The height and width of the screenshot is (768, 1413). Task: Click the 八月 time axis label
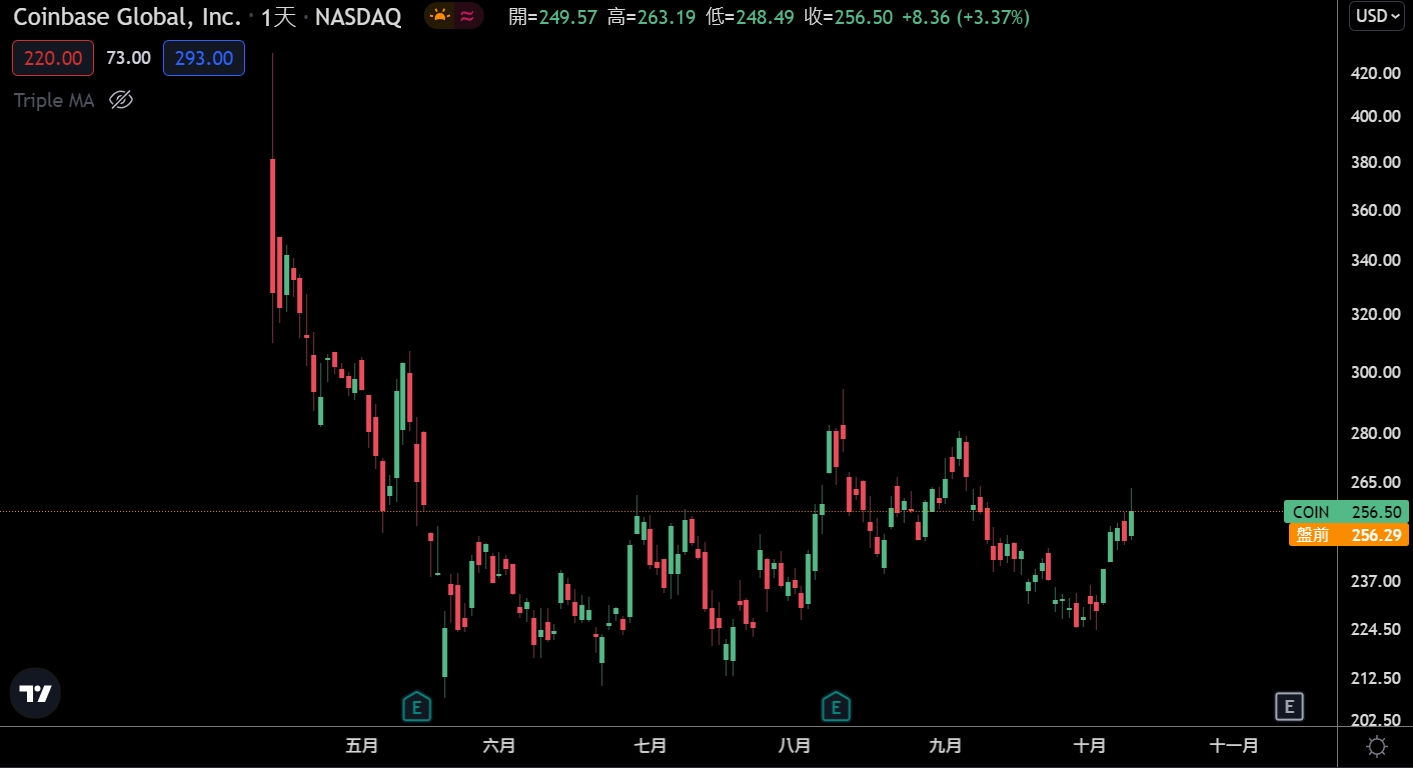[x=794, y=746]
